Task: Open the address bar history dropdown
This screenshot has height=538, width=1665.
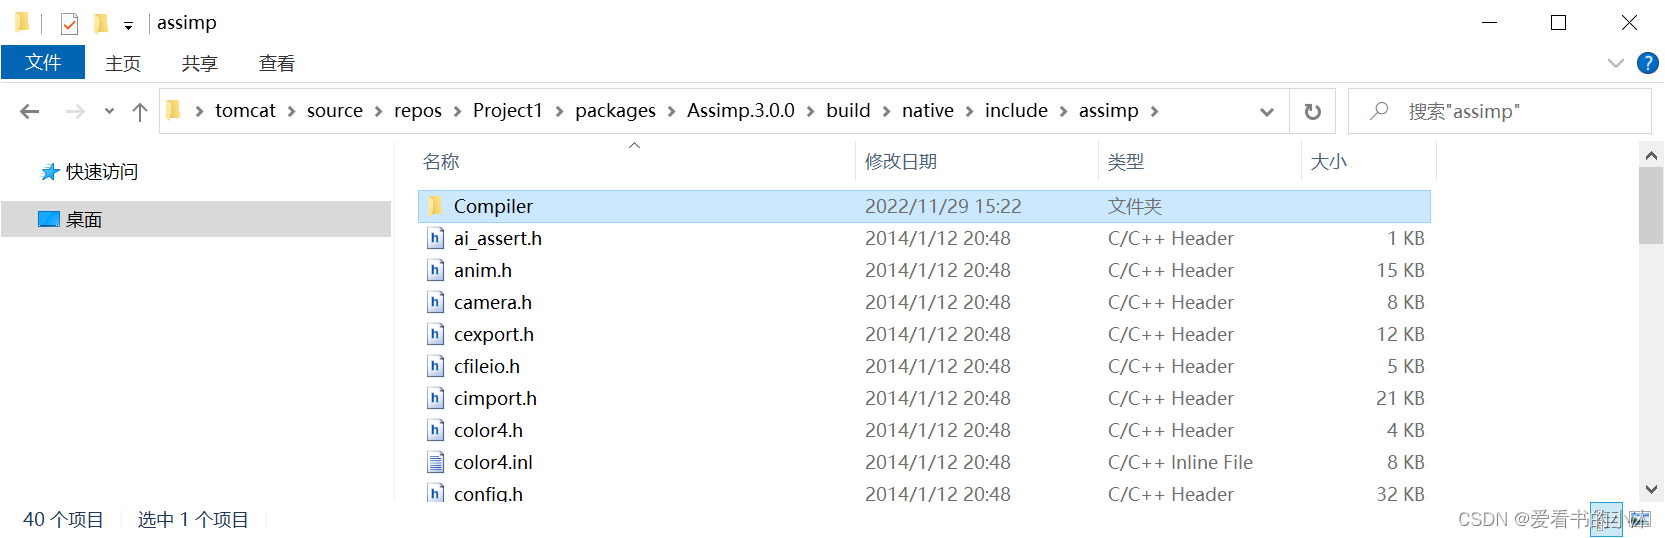Action: [1266, 112]
